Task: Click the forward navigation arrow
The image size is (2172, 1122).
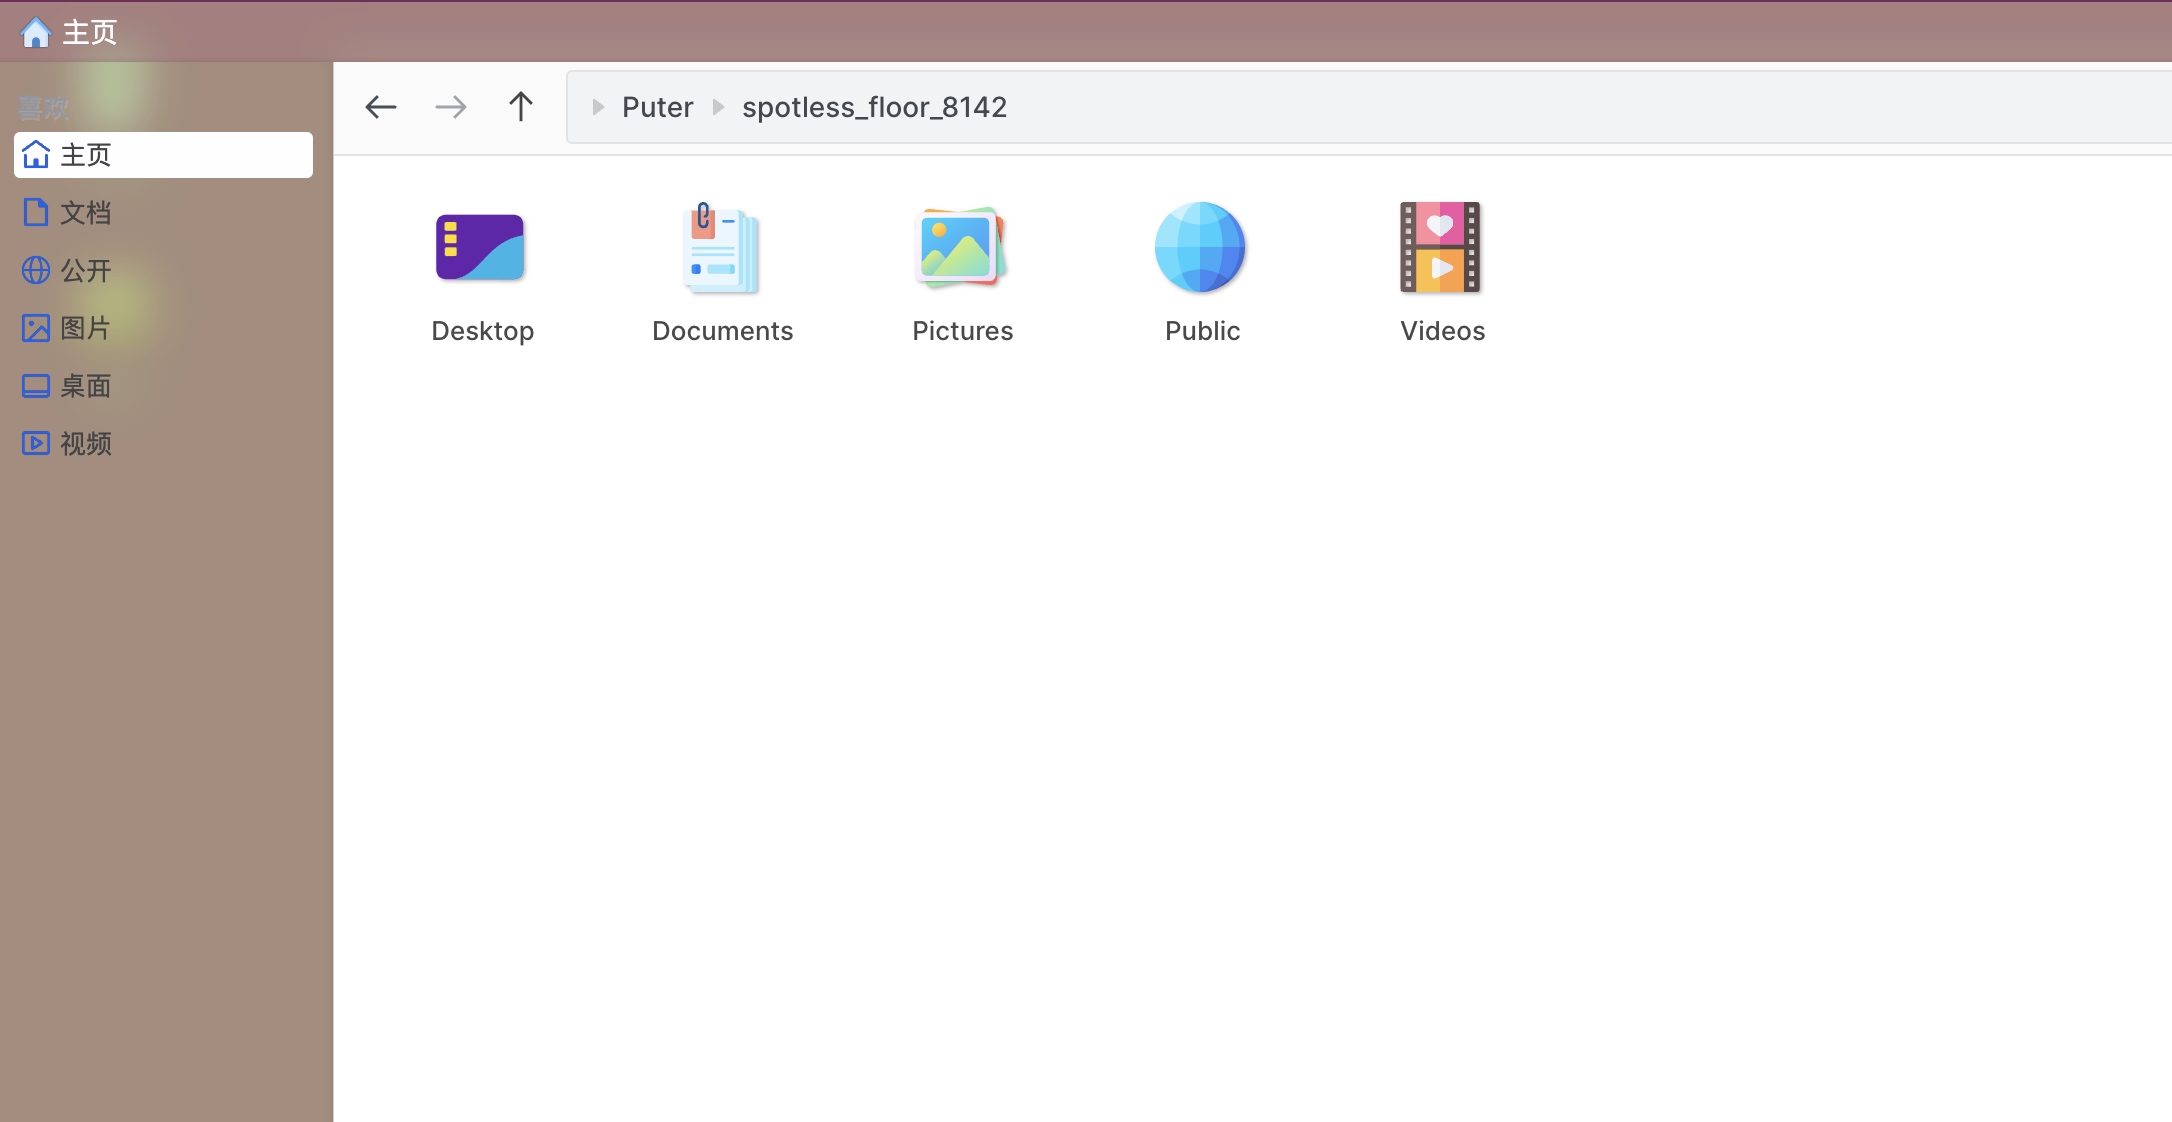Action: 450,107
